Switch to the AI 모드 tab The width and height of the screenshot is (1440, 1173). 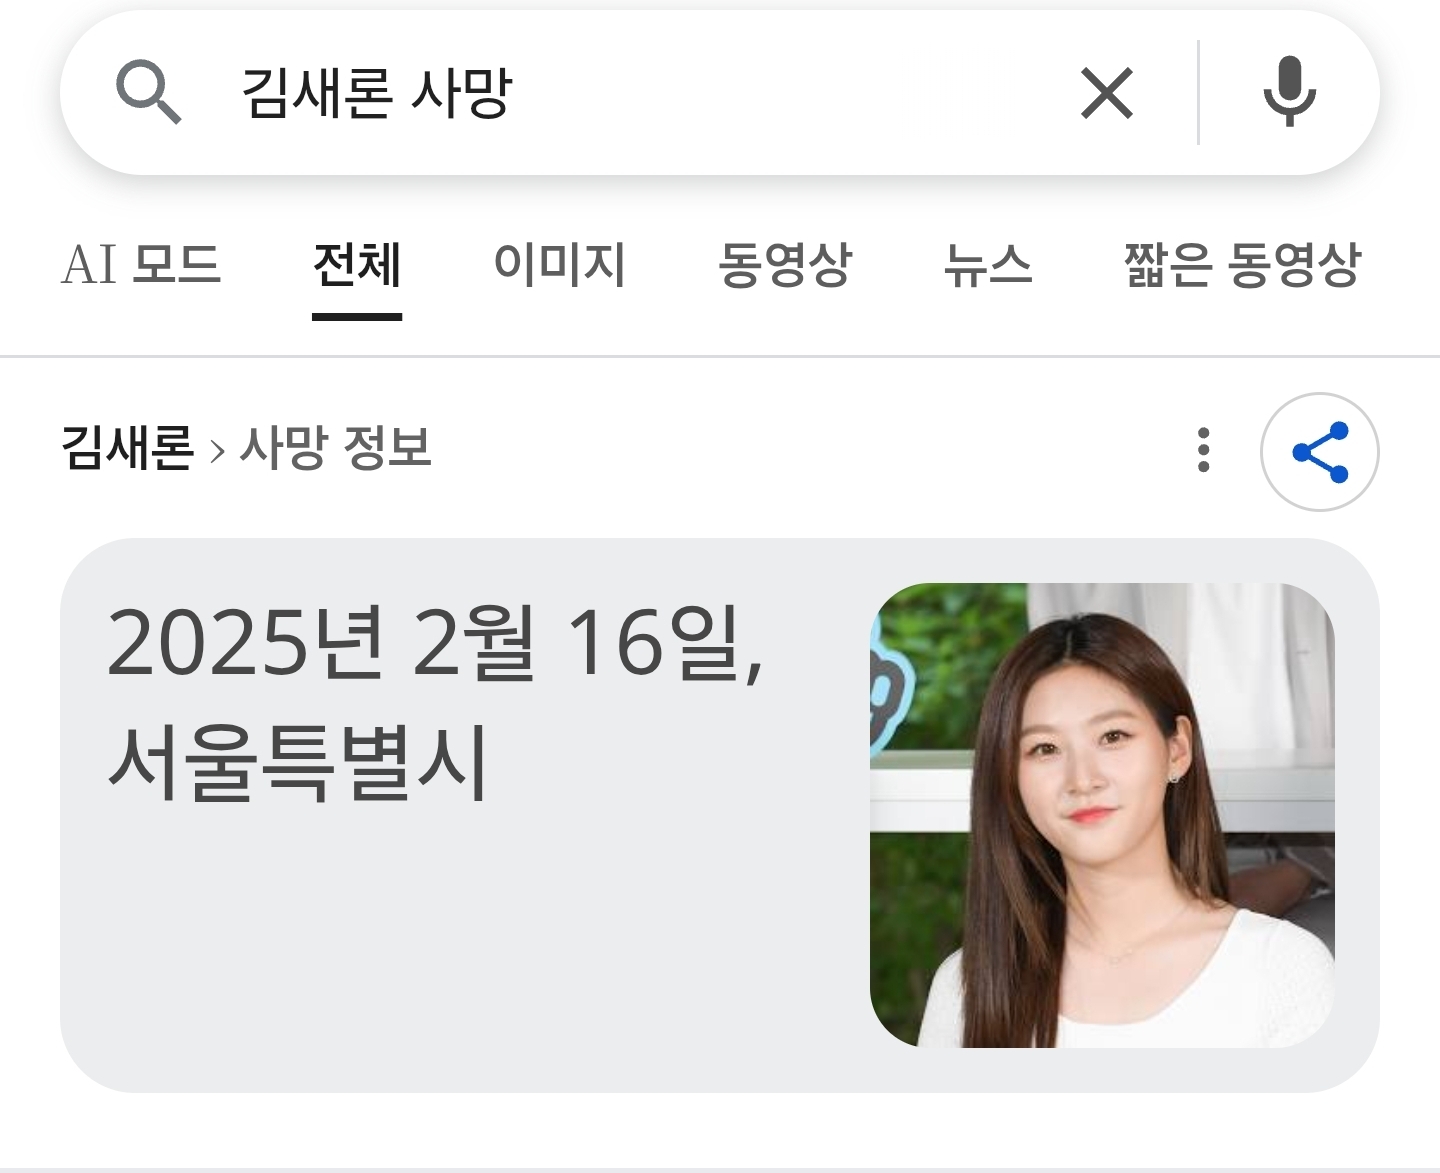[141, 265]
